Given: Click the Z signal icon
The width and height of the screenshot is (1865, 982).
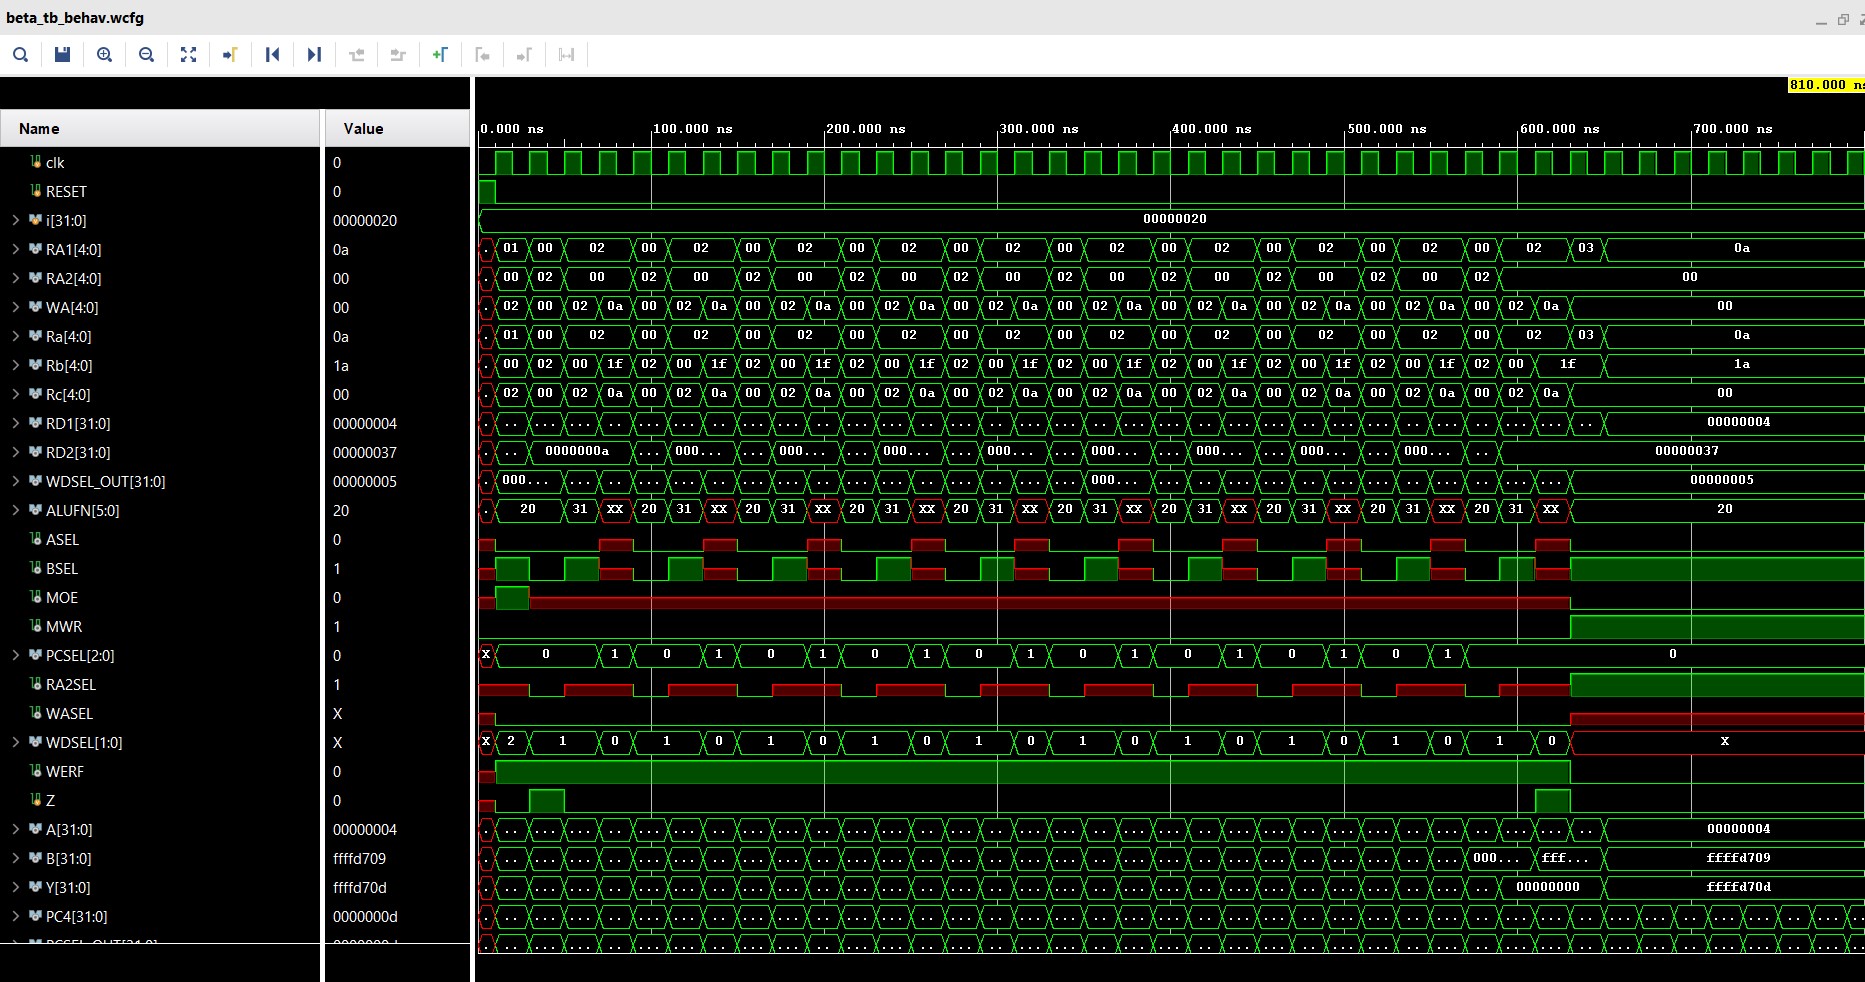Looking at the screenshot, I should 36,800.
